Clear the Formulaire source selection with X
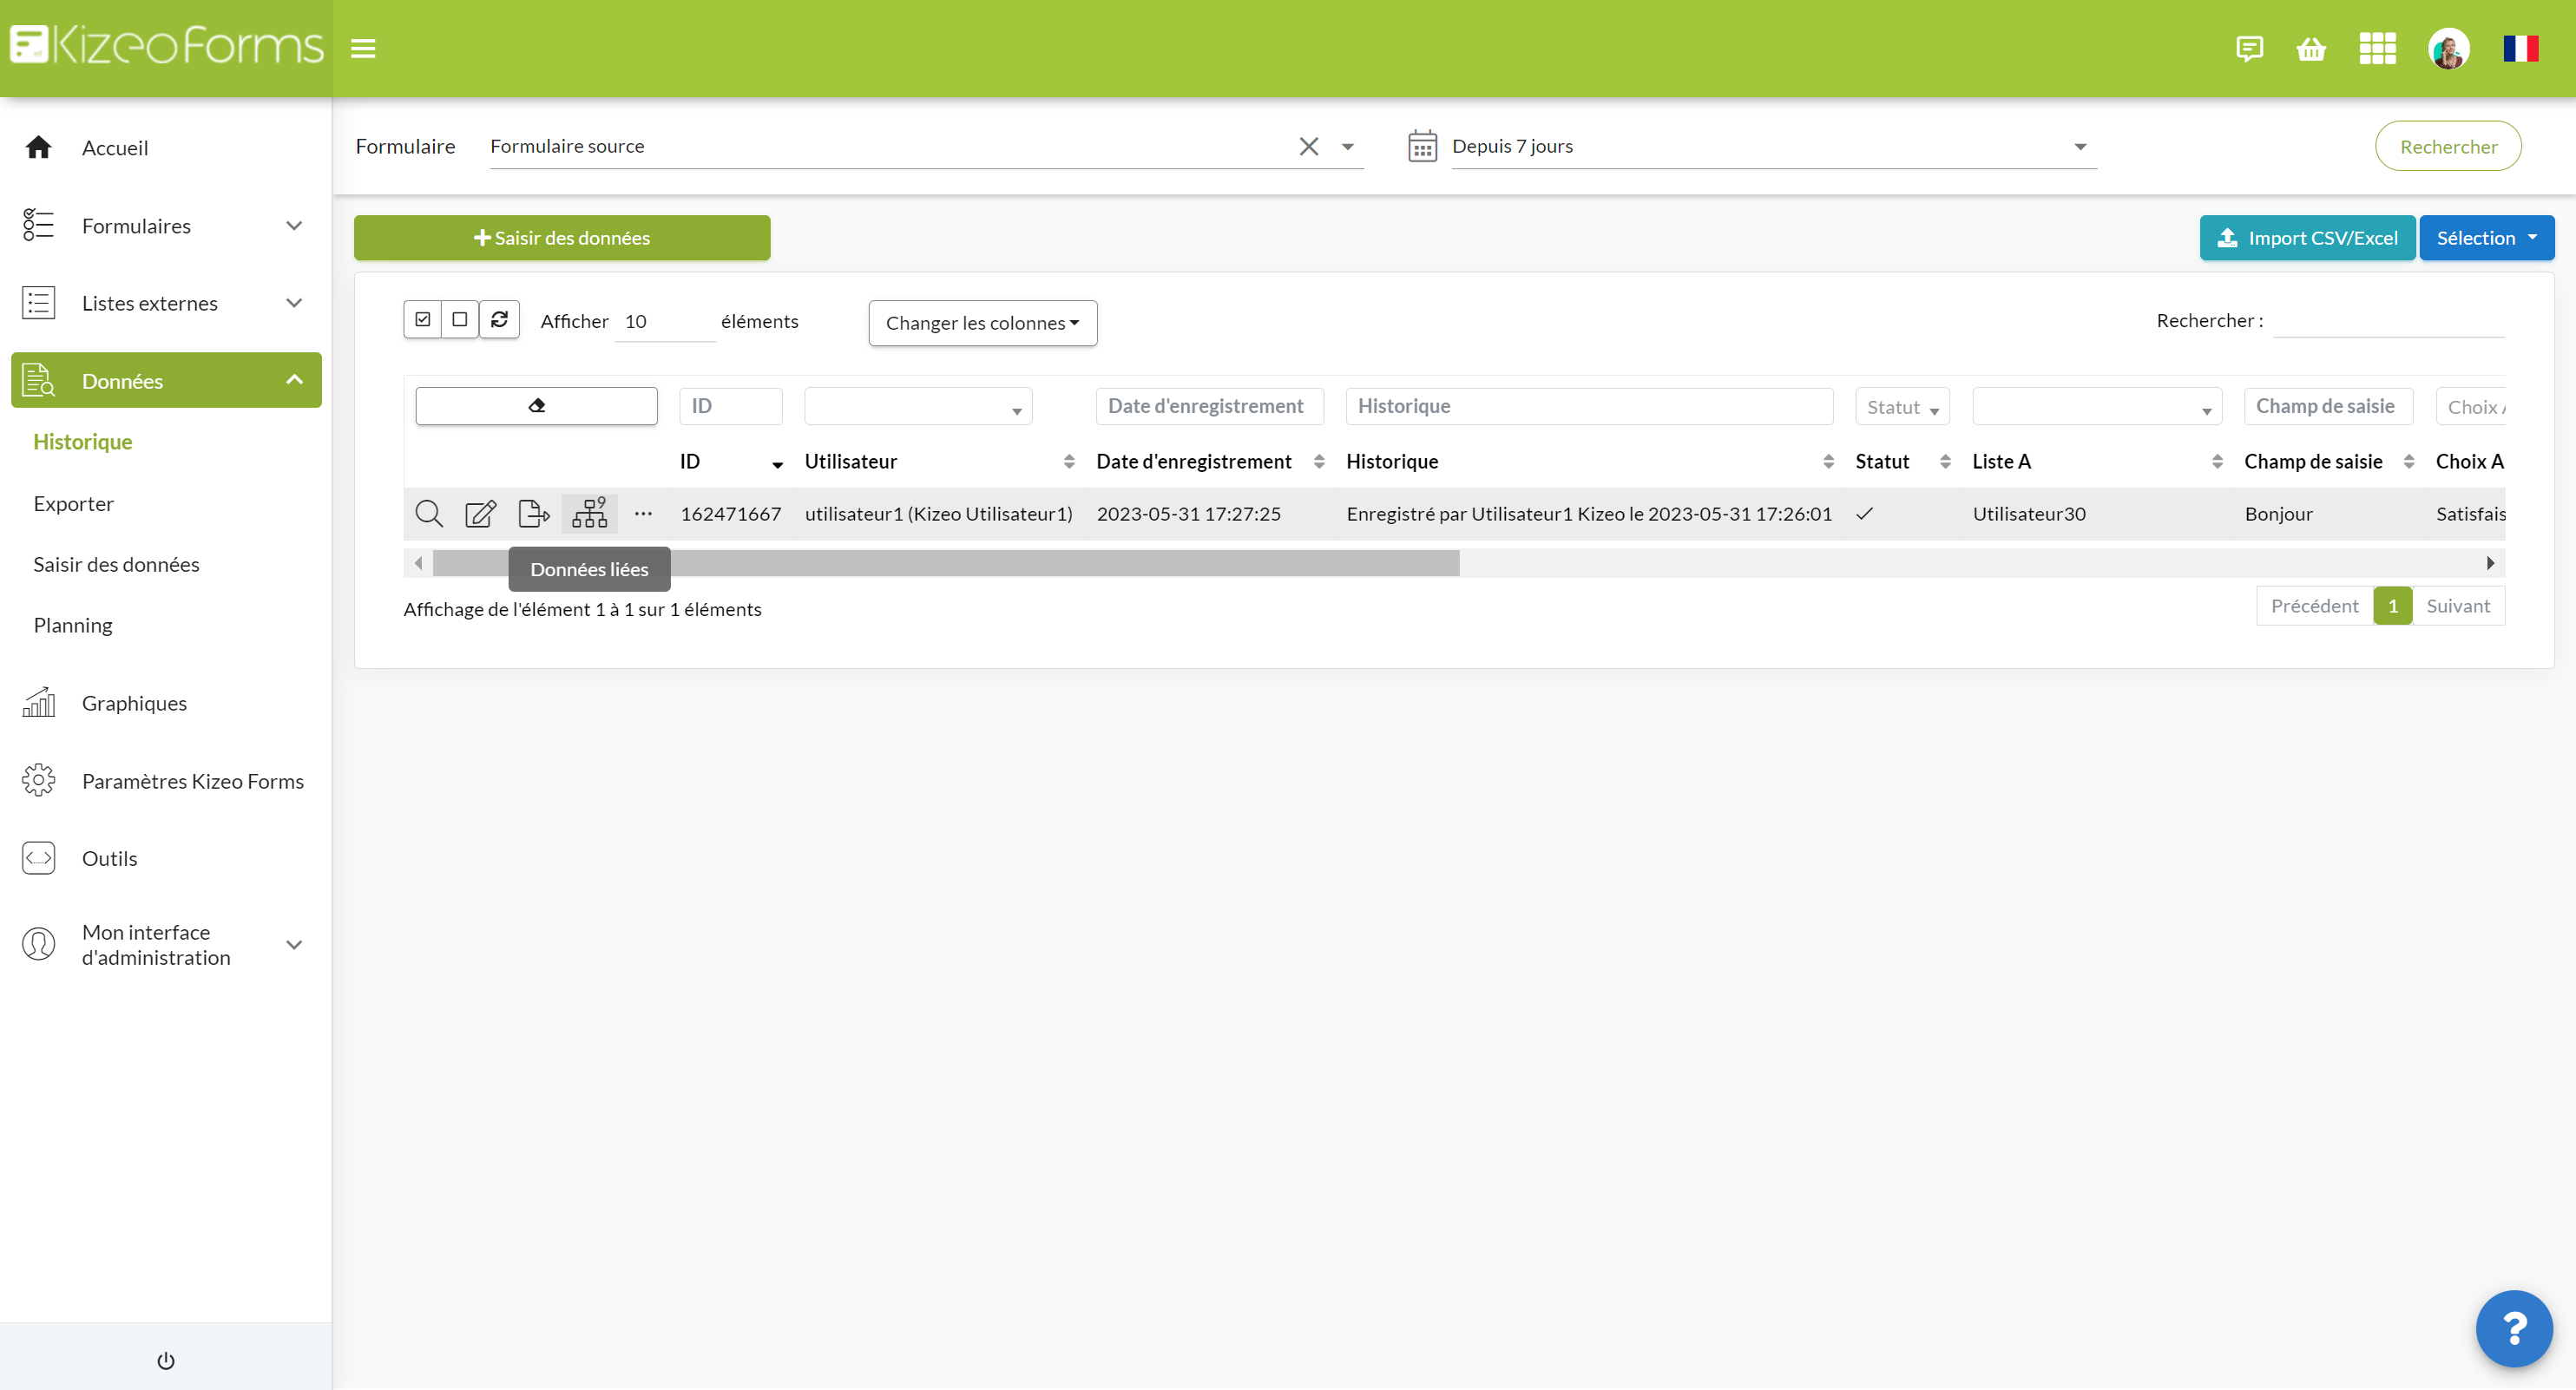The image size is (2576, 1390). pos(1308,146)
